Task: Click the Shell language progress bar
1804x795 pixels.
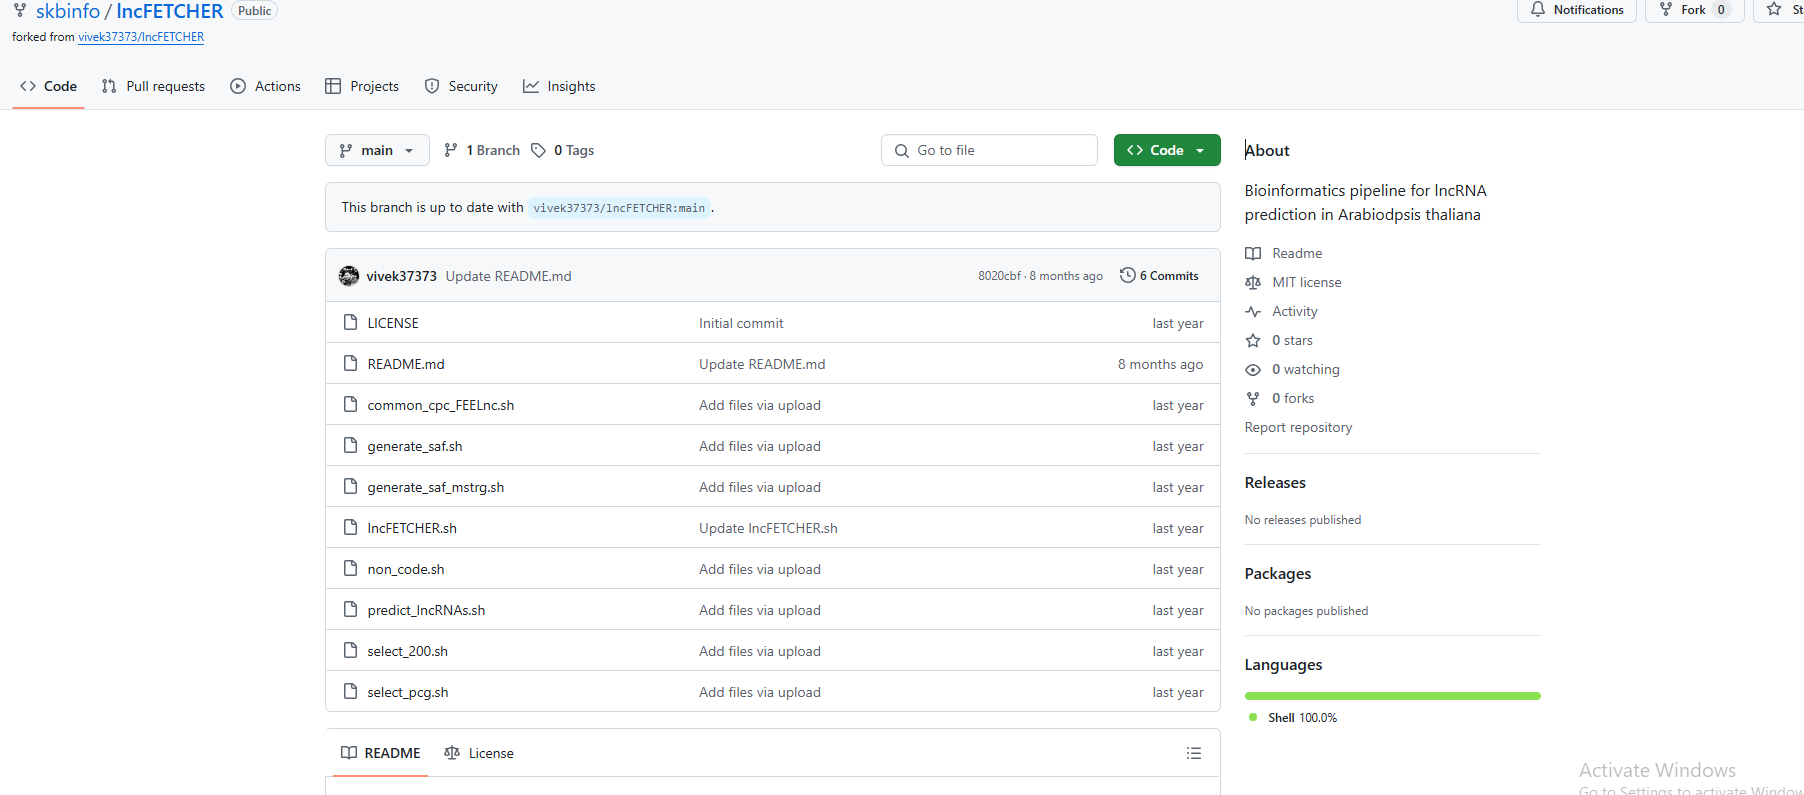Action: click(x=1392, y=695)
